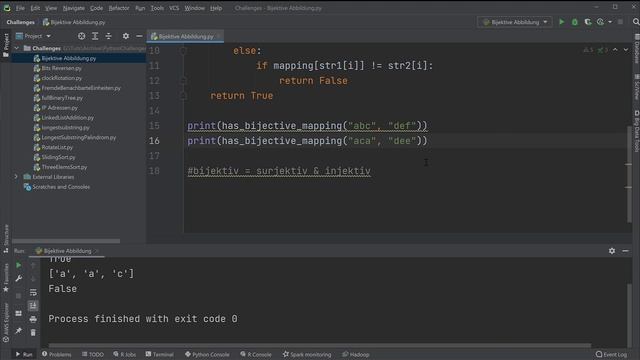
Task: Open the Database side tool window
Action: coord(636,49)
